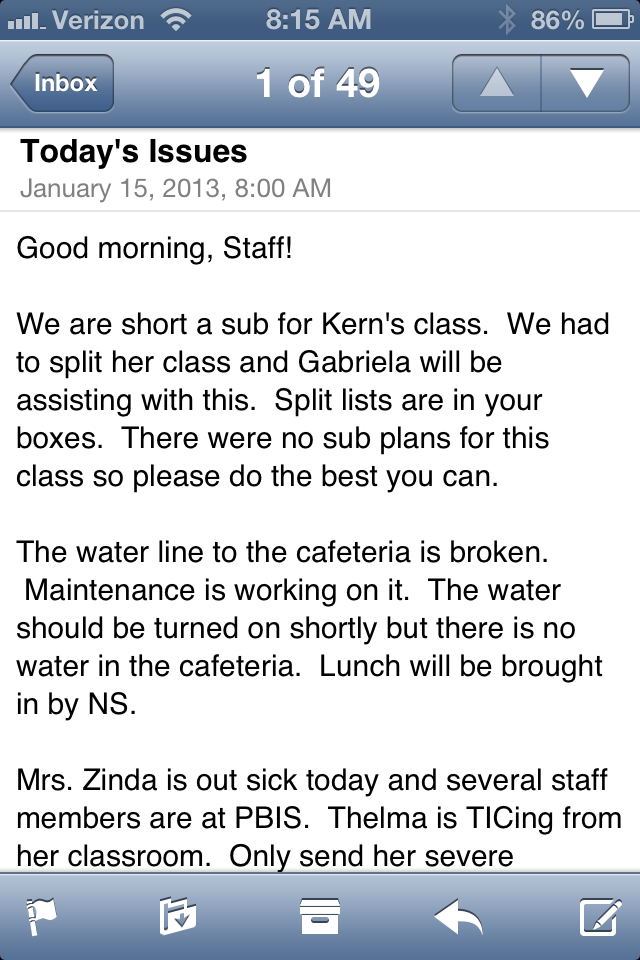Screen dimensions: 640x960
Task: Tap the Good morning, Staff! greeting
Action: 154,249
